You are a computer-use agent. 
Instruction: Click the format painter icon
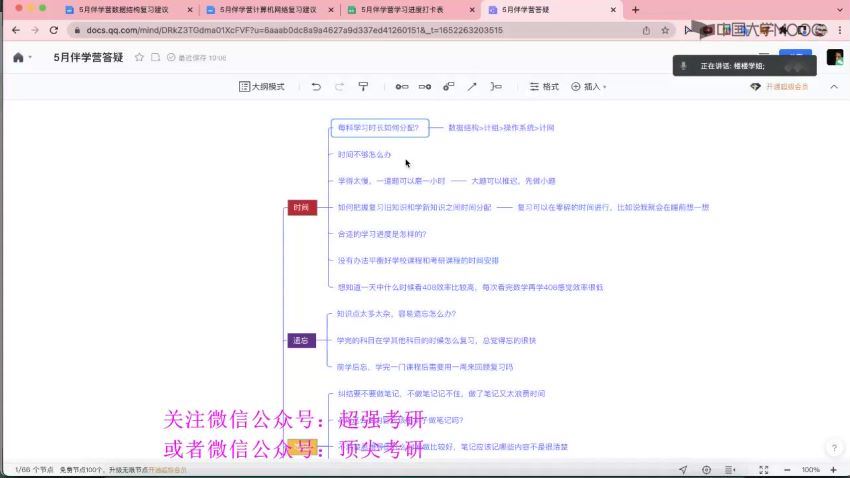tap(363, 87)
